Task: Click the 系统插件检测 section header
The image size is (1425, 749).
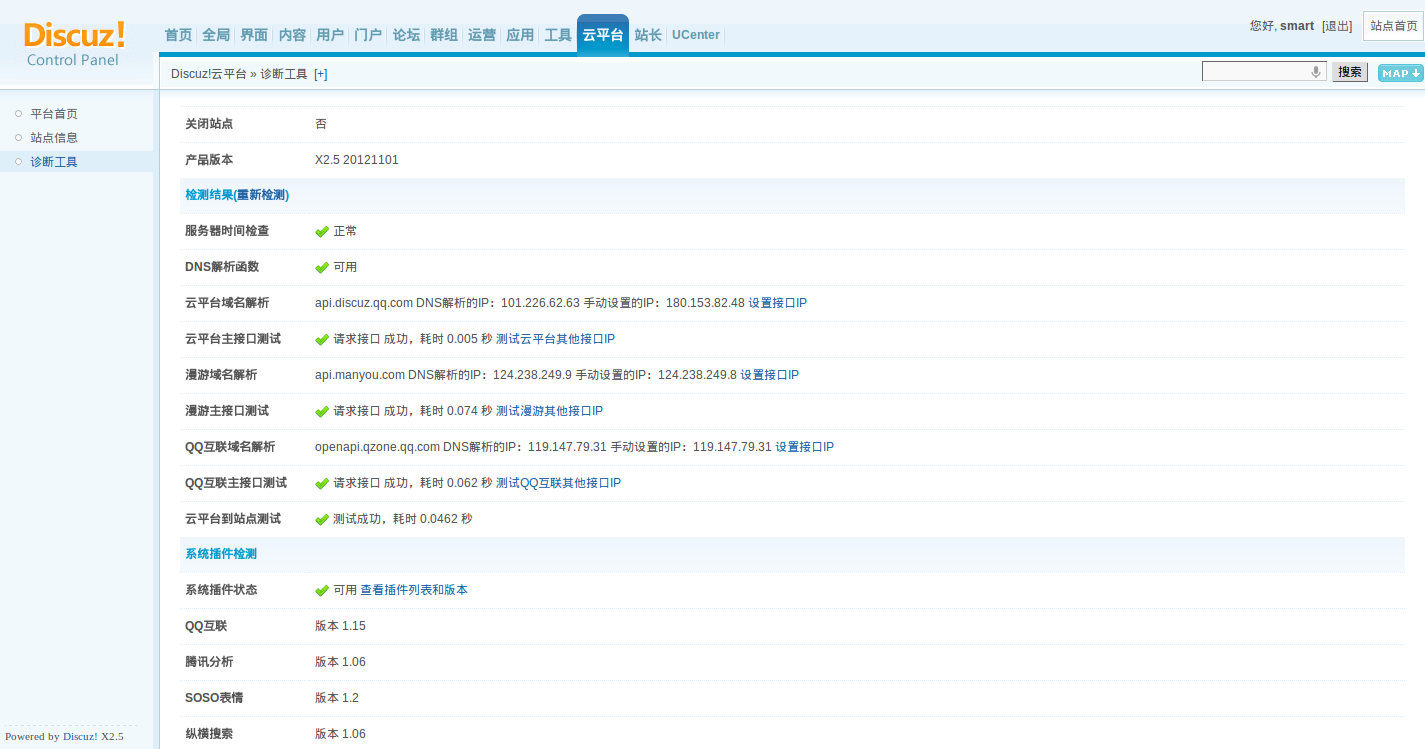Action: tap(221, 554)
